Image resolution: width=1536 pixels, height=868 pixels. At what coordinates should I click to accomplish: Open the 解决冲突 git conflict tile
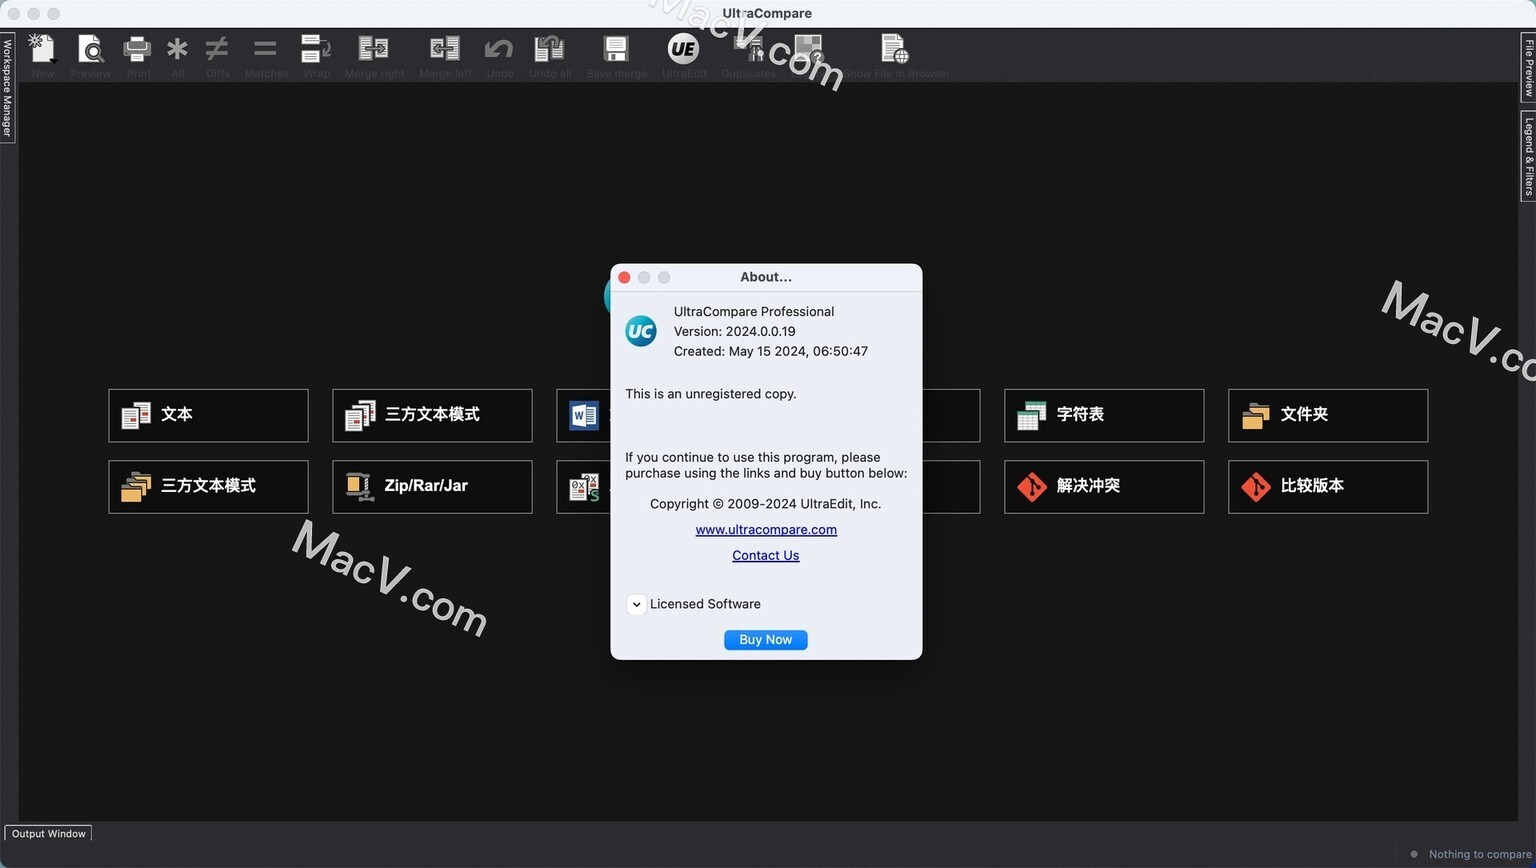pyautogui.click(x=1104, y=486)
